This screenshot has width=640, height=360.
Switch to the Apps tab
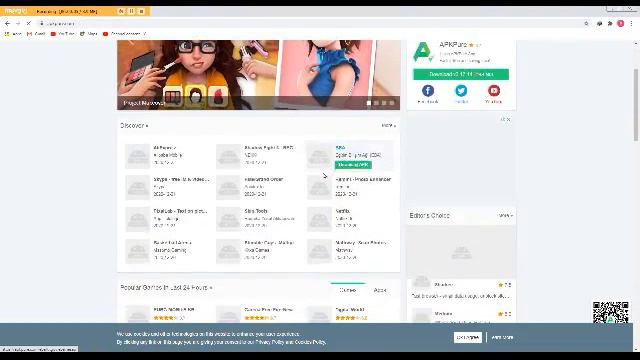tap(380, 290)
